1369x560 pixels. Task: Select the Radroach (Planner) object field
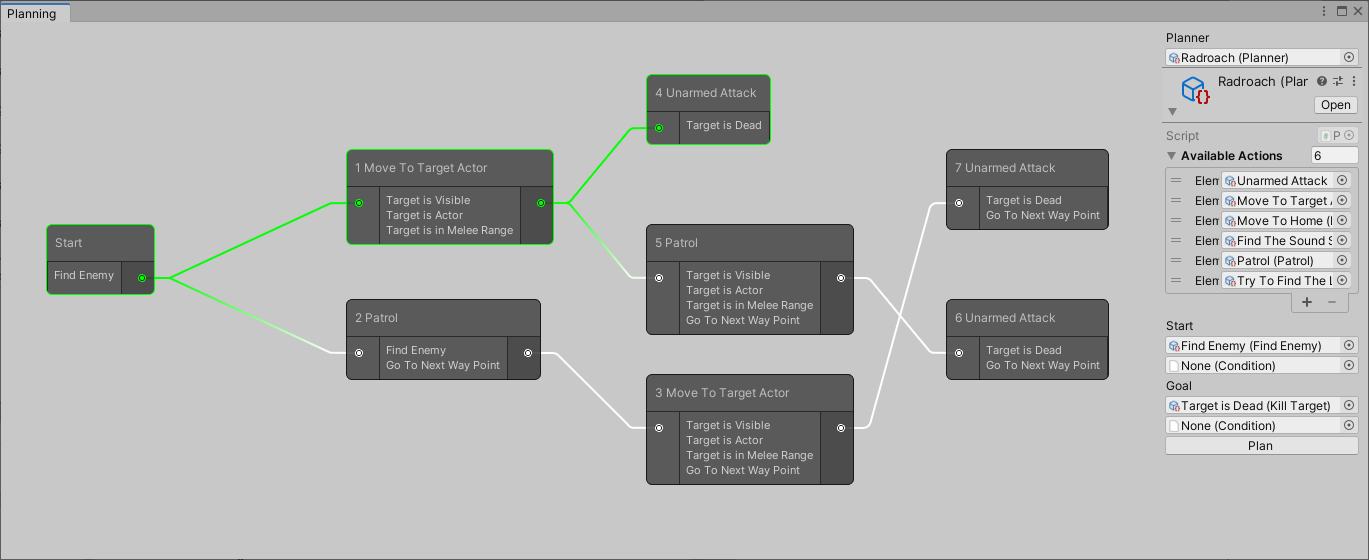pos(1261,58)
